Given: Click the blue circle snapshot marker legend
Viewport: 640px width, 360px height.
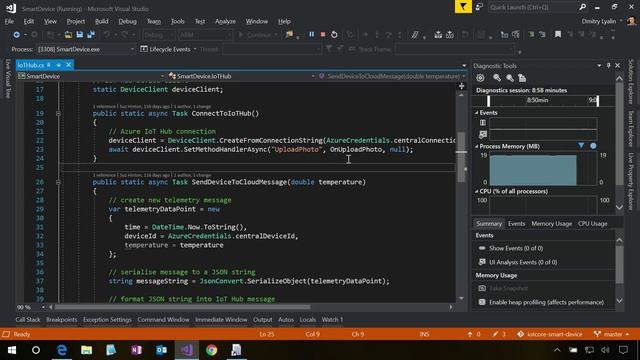Looking at the screenshot, I should tap(593, 146).
